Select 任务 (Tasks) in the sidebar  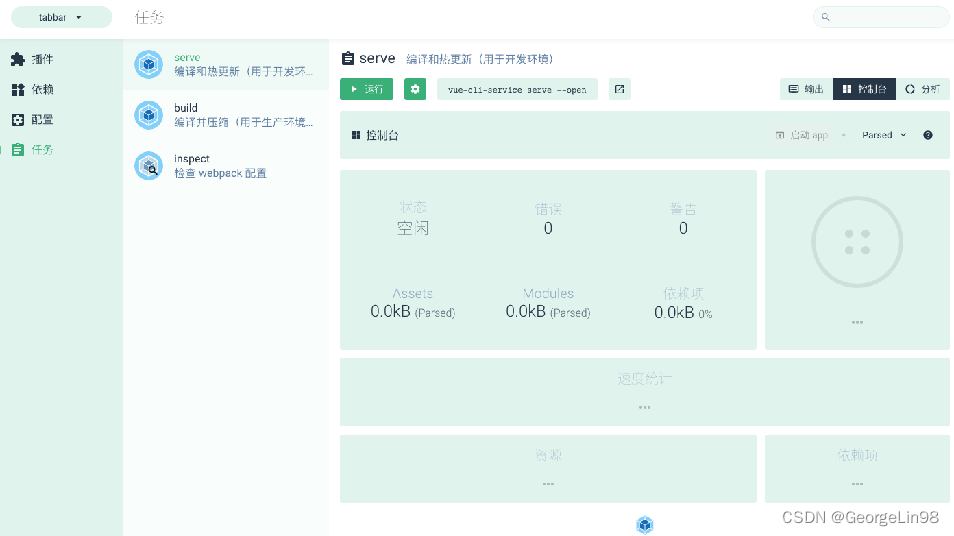[x=33, y=150]
